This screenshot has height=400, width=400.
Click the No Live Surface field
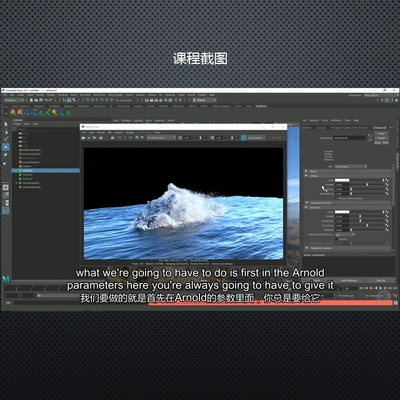[124, 100]
